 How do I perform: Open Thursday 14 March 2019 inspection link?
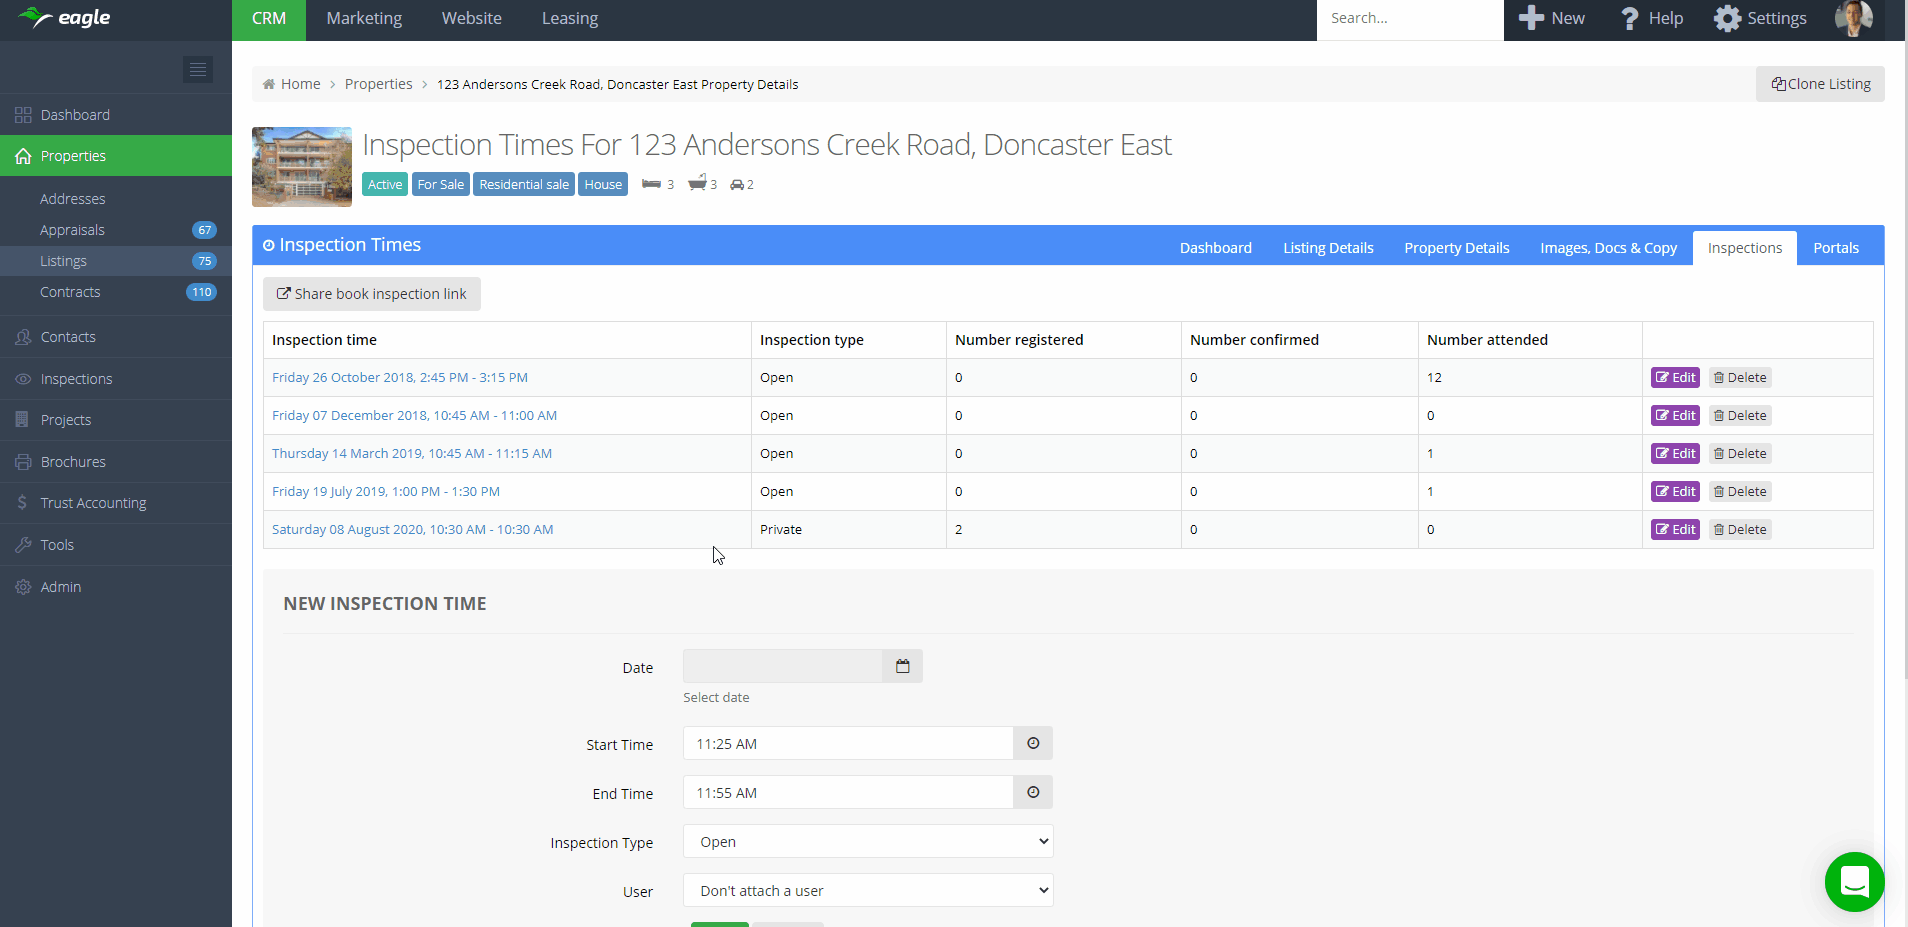(x=411, y=454)
